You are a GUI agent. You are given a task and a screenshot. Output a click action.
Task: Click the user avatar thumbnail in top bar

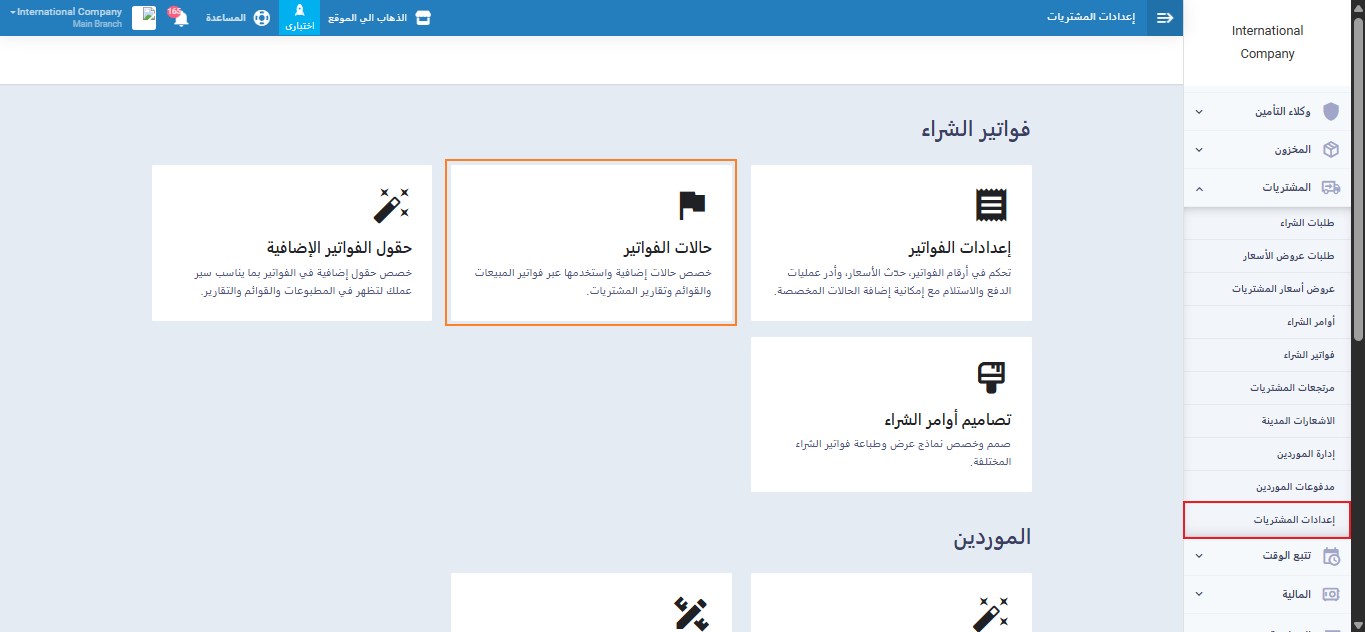(144, 18)
